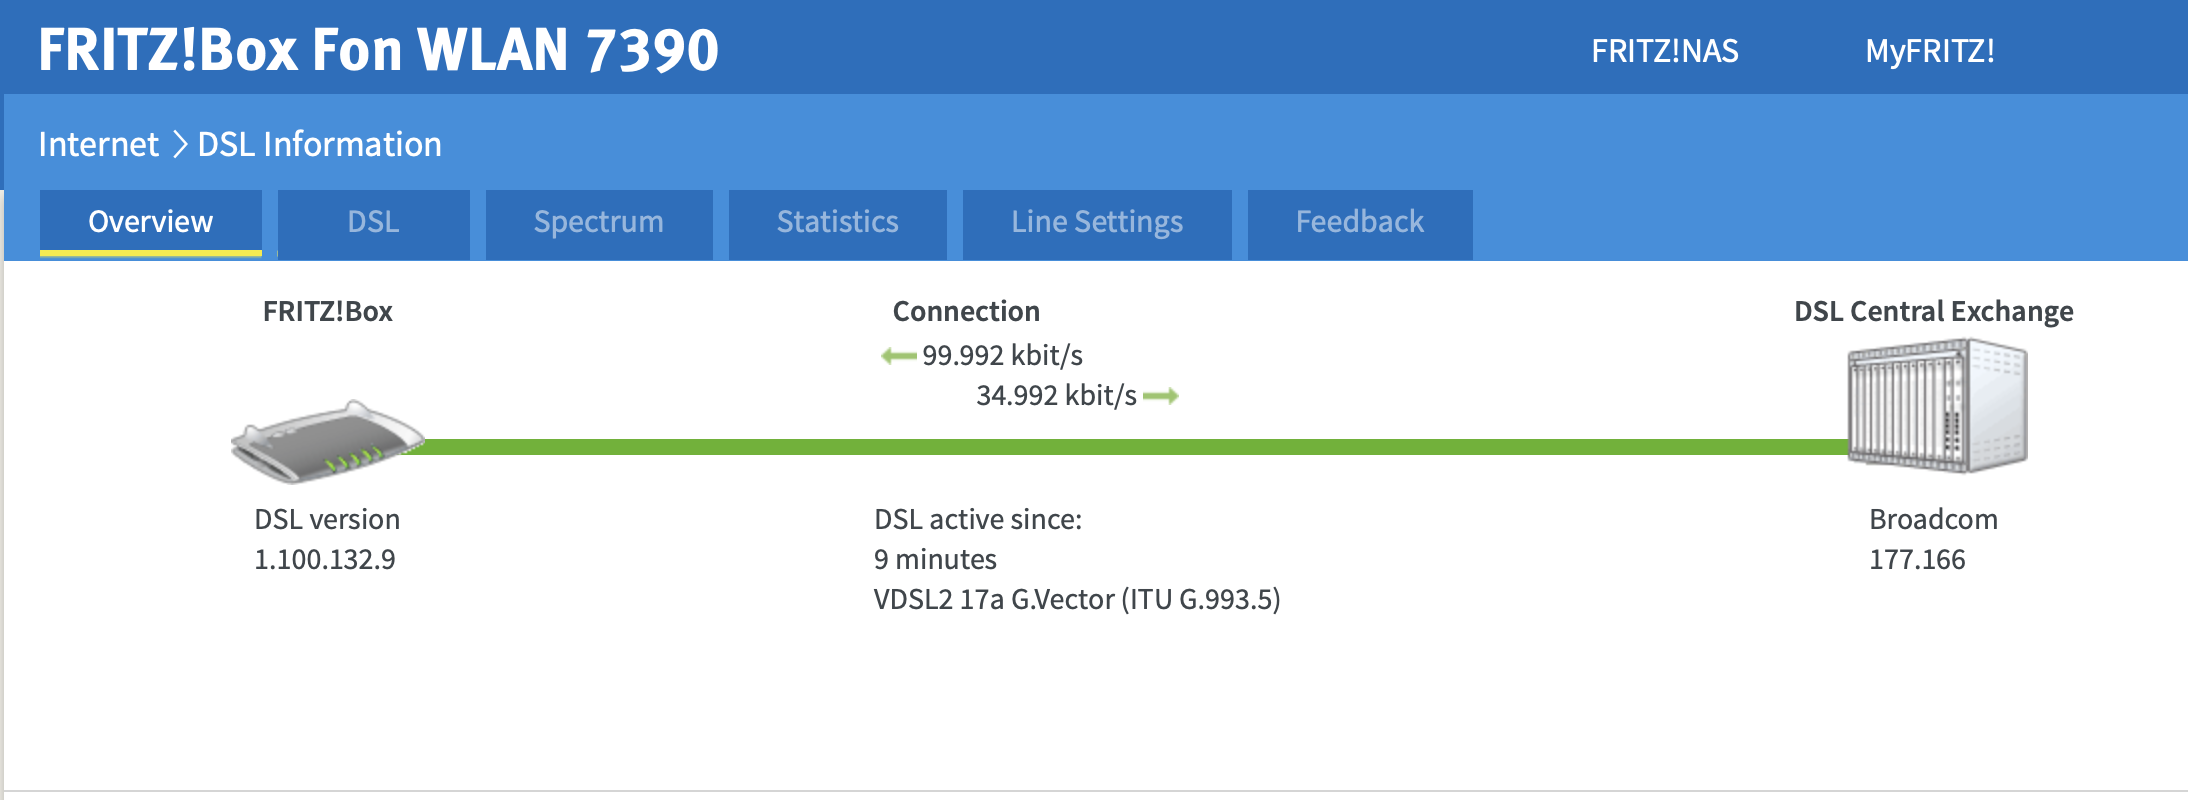Click the green downstream arrow icon
The height and width of the screenshot is (800, 2188).
coord(899,356)
